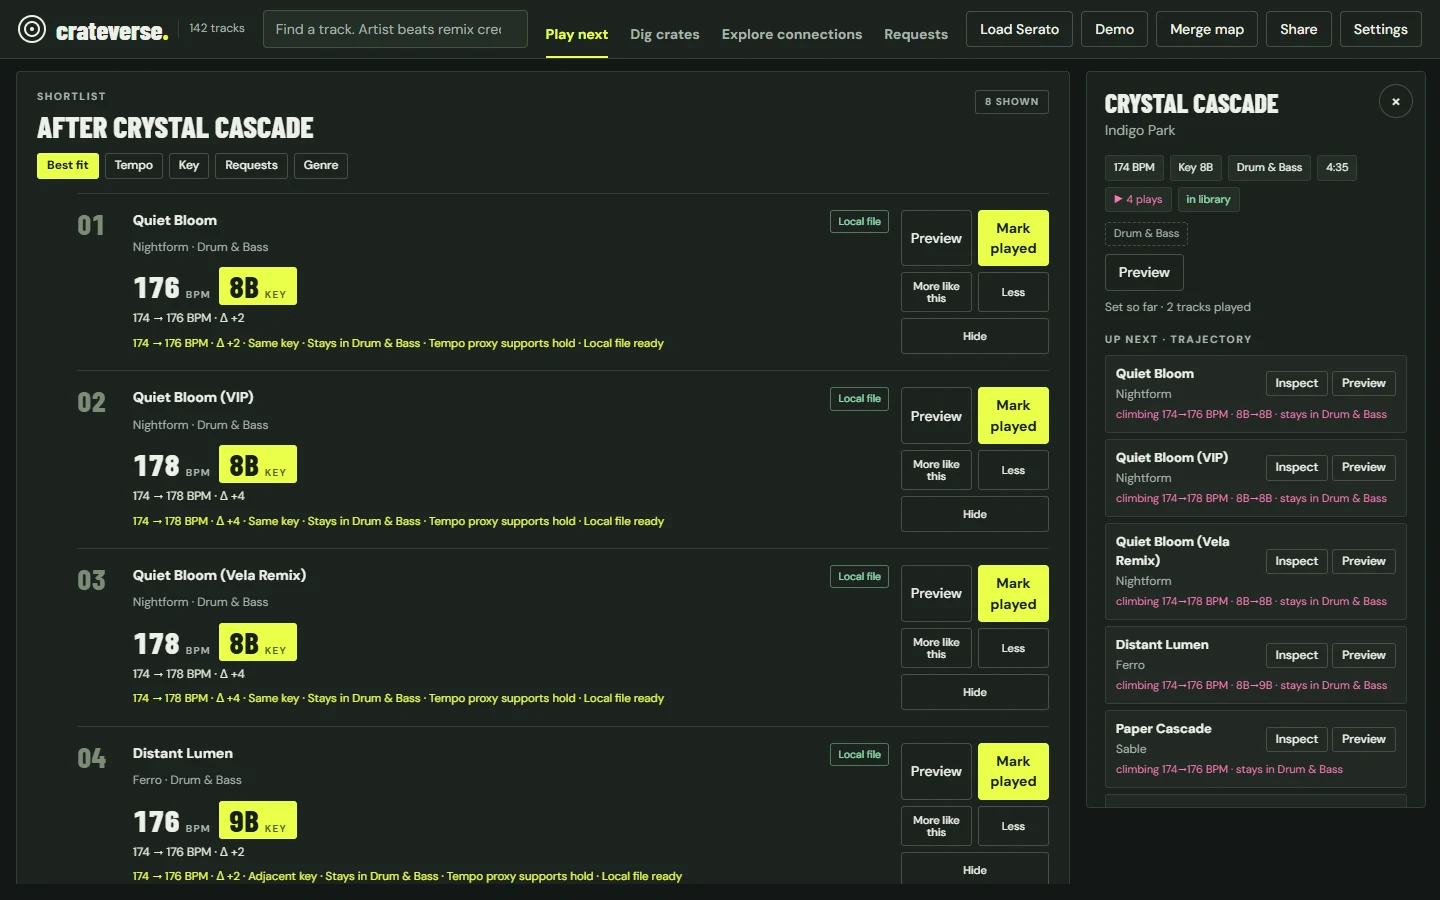Start the Demo
The width and height of the screenshot is (1440, 900).
tap(1114, 29)
